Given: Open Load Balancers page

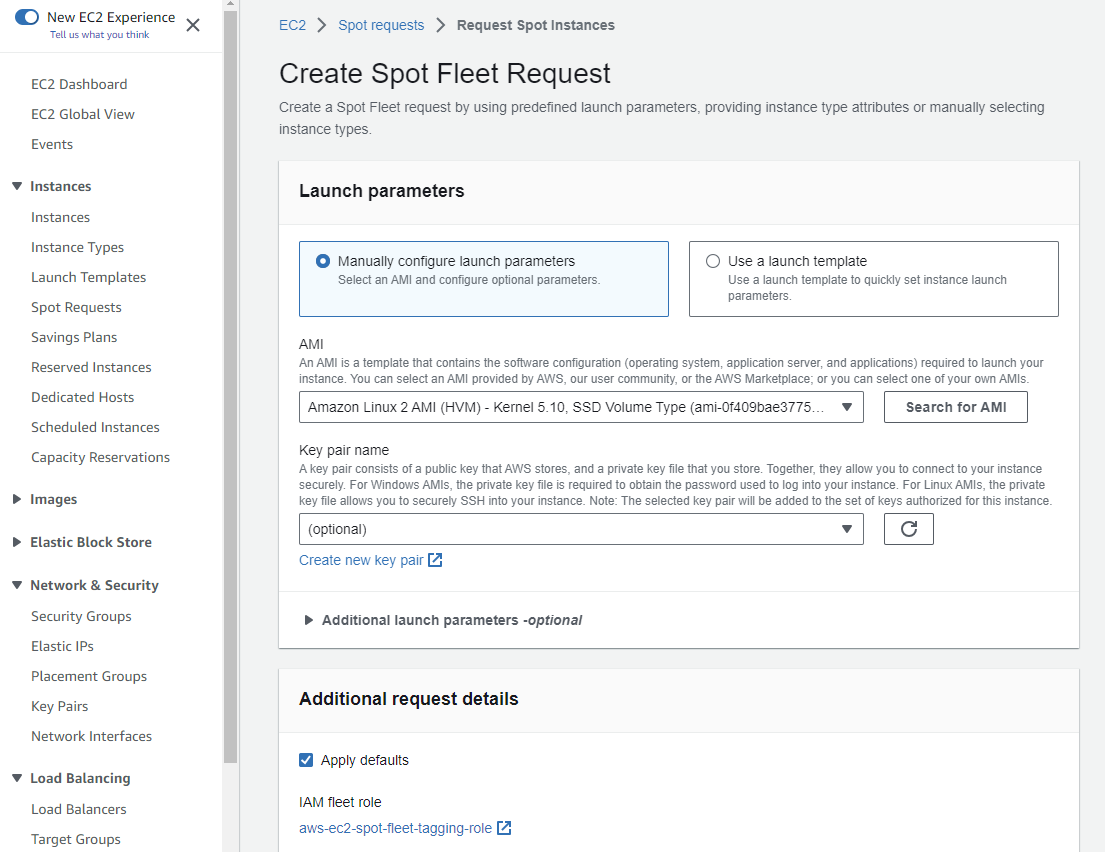Looking at the screenshot, I should coord(79,809).
